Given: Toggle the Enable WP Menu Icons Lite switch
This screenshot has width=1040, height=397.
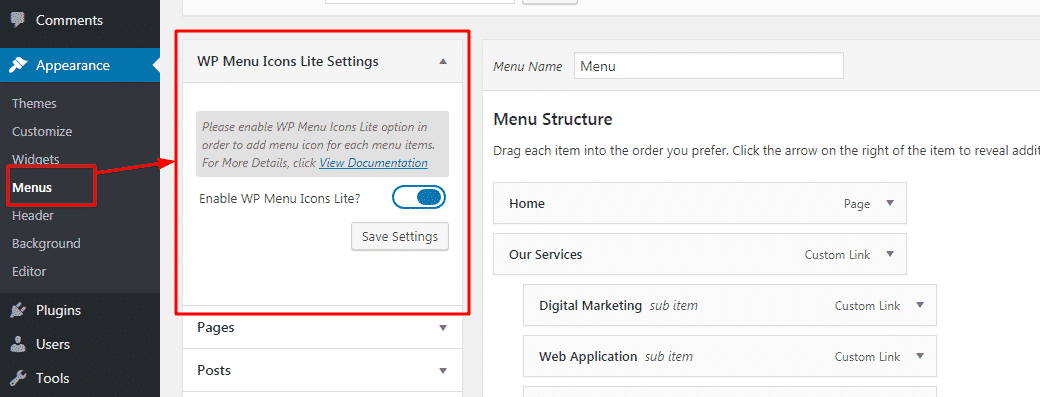Looking at the screenshot, I should (419, 198).
